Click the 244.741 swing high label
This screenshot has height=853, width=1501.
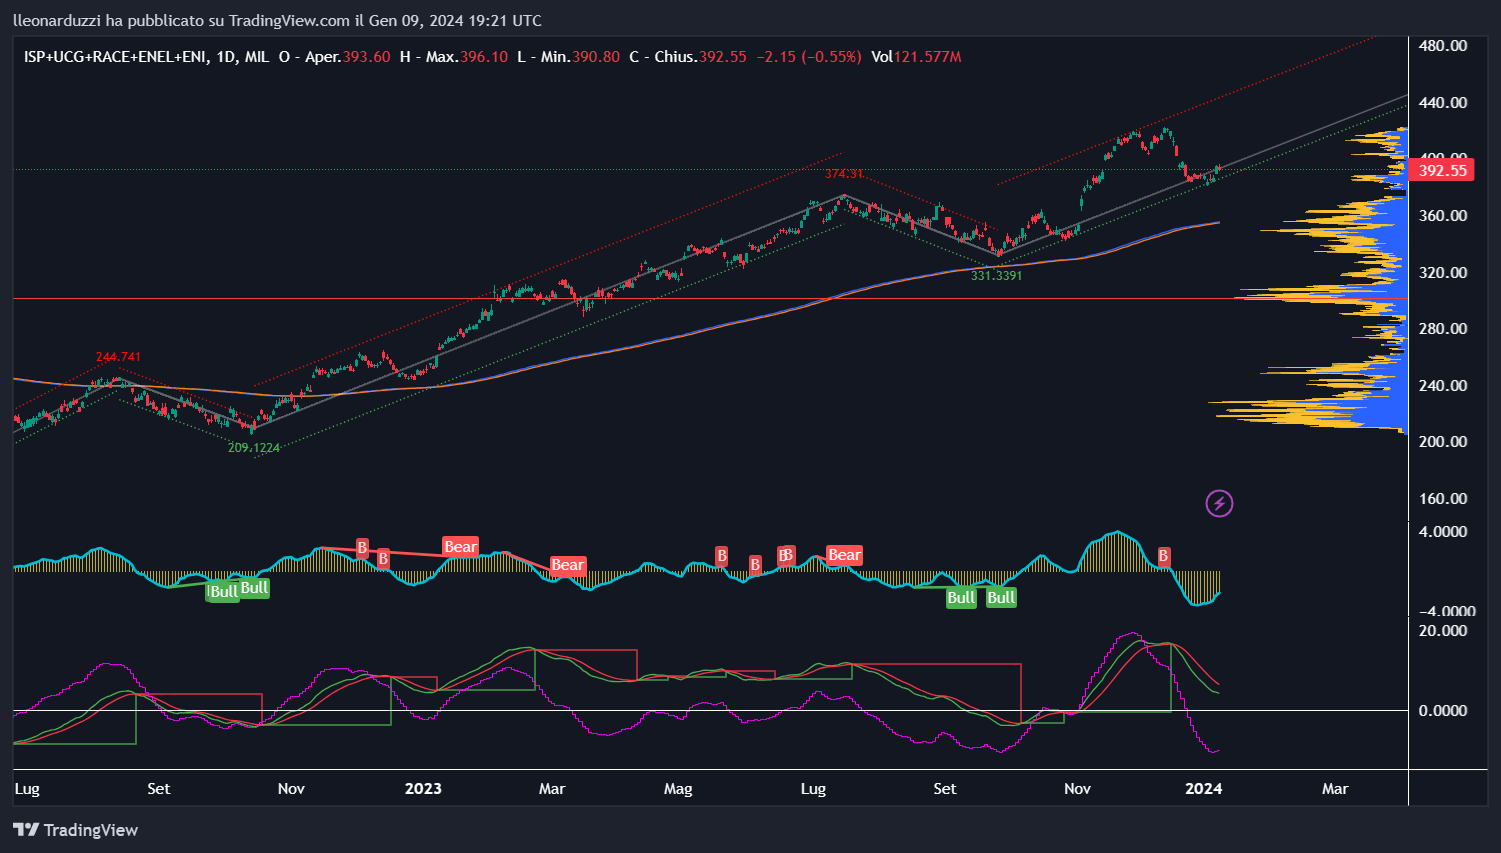point(119,357)
